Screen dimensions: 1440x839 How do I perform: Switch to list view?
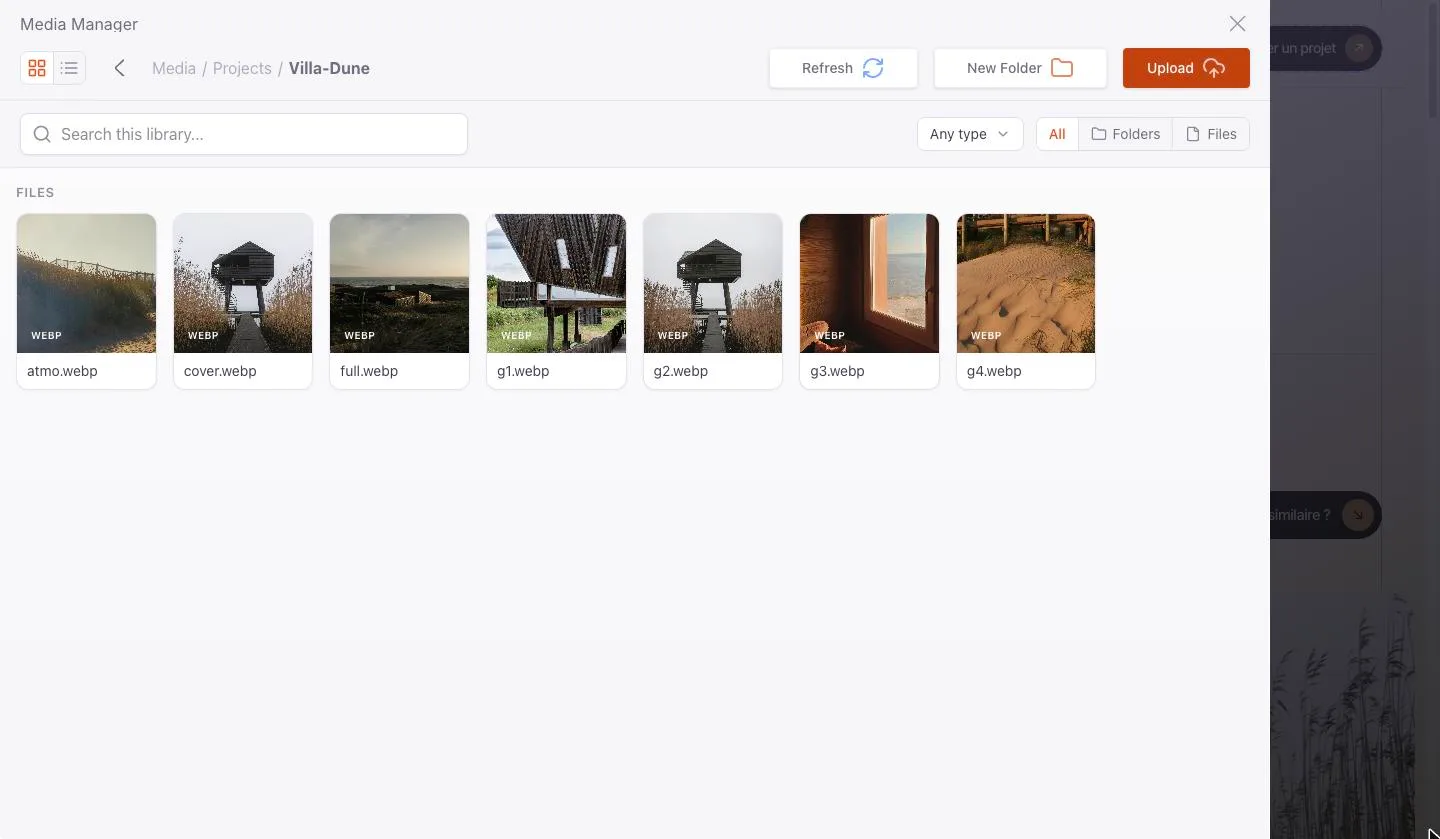tap(69, 68)
